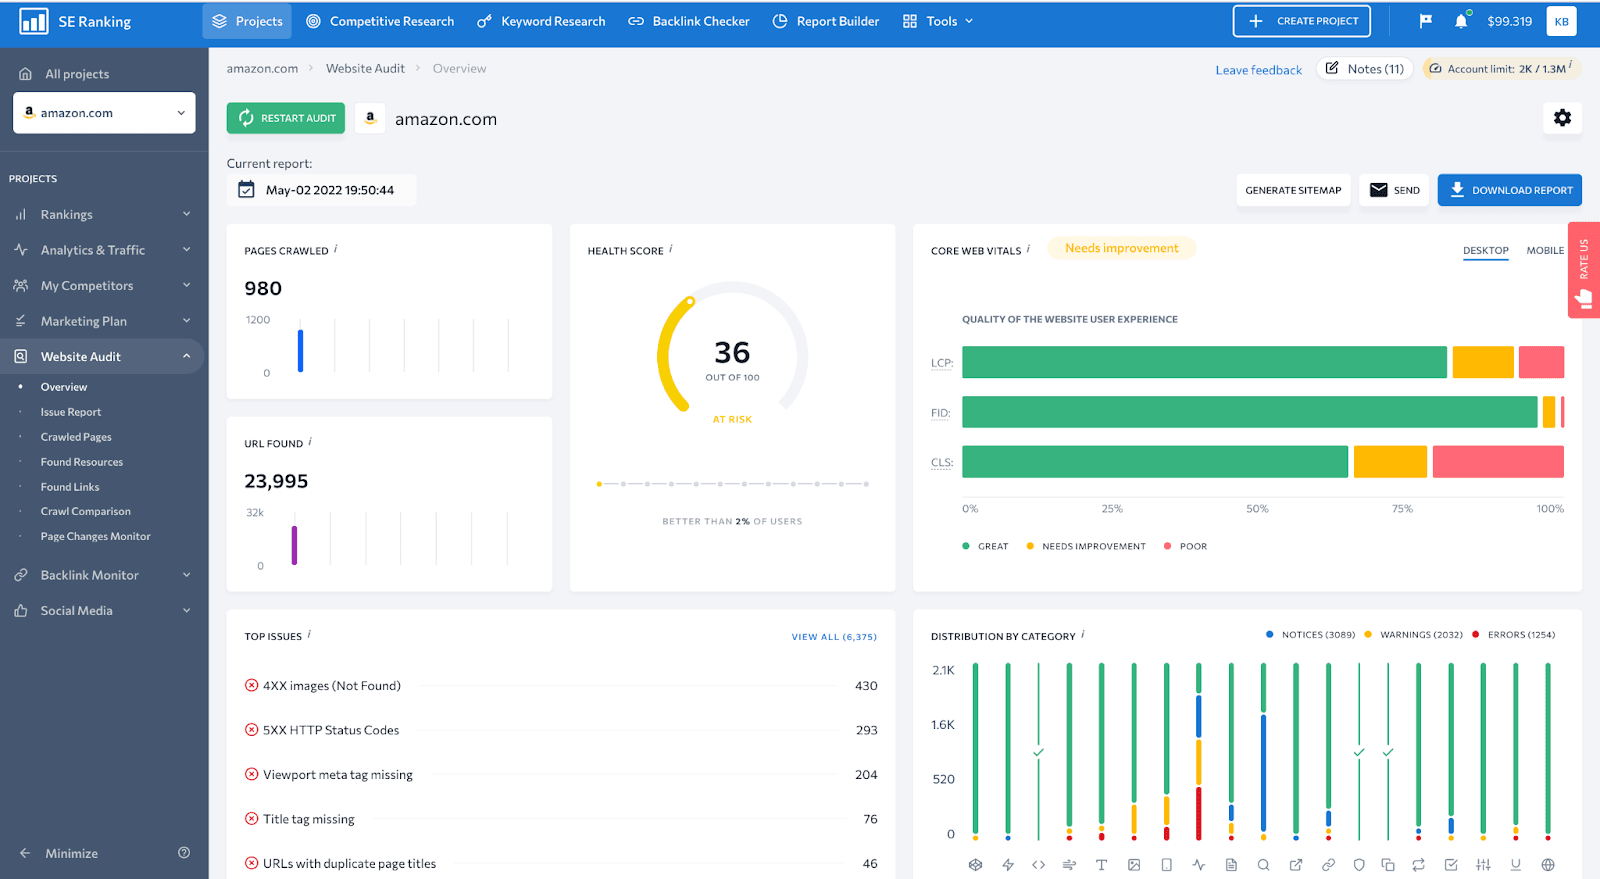Click the shield security category icon

coord(1359,865)
